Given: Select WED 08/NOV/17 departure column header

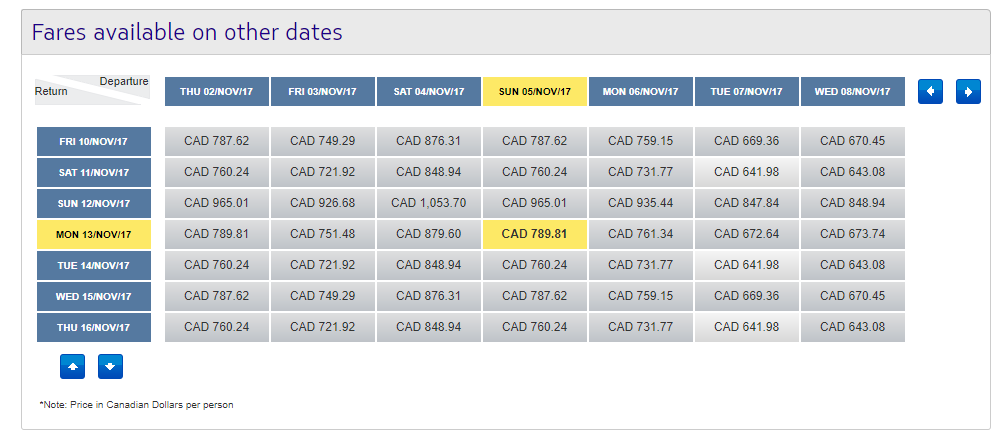Looking at the screenshot, I should 853,92.
